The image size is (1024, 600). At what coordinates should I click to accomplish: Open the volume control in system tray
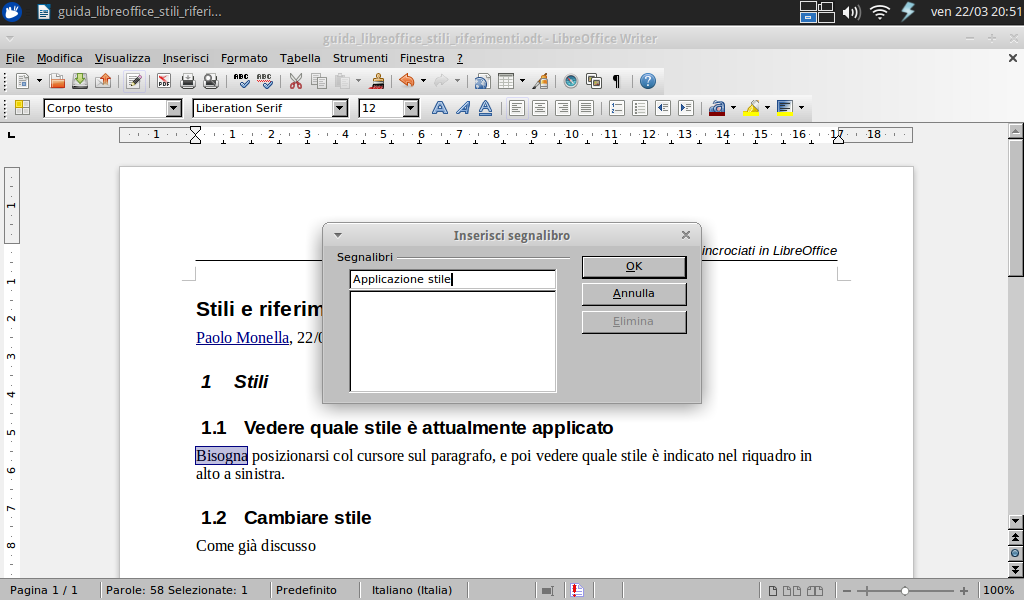click(x=851, y=12)
